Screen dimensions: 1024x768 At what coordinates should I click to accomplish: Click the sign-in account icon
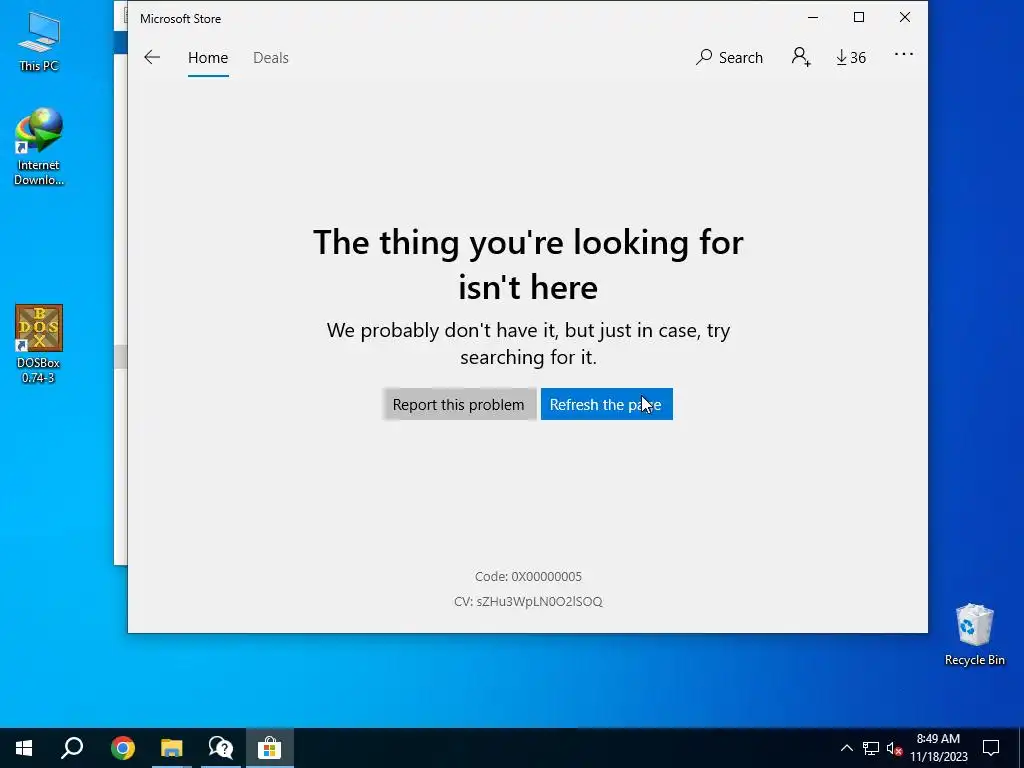(x=801, y=57)
